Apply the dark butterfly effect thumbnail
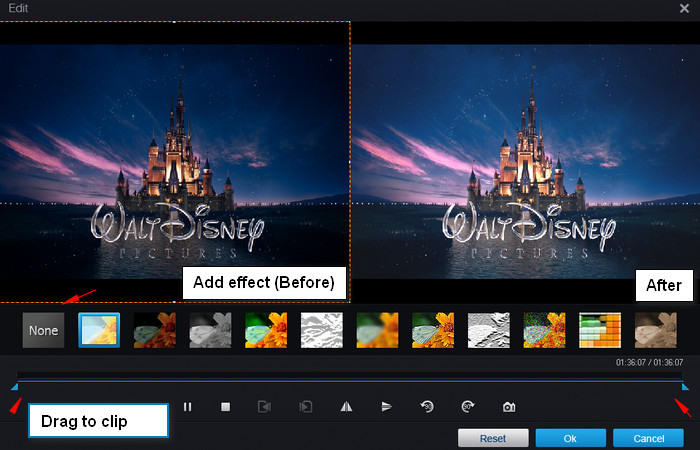This screenshot has width=700, height=450. (x=154, y=330)
